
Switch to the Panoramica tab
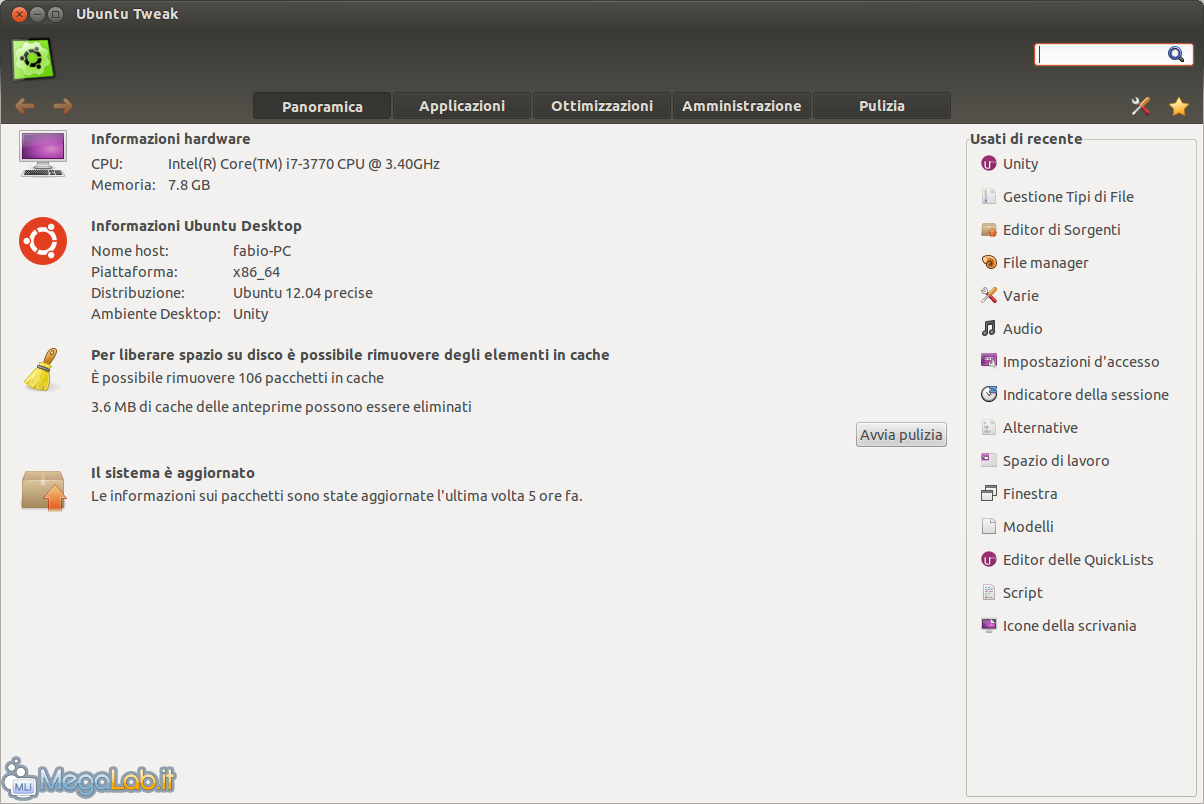point(322,106)
